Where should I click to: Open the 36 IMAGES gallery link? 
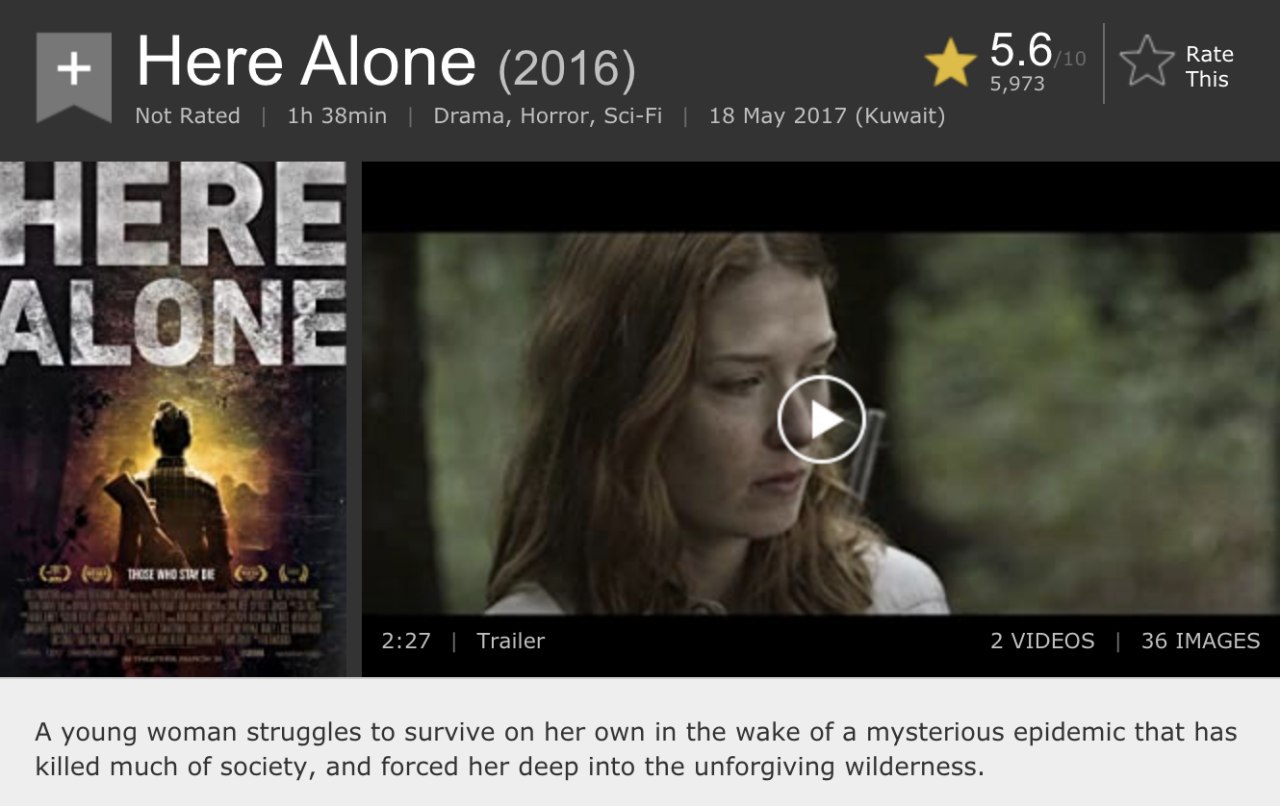coord(1200,641)
